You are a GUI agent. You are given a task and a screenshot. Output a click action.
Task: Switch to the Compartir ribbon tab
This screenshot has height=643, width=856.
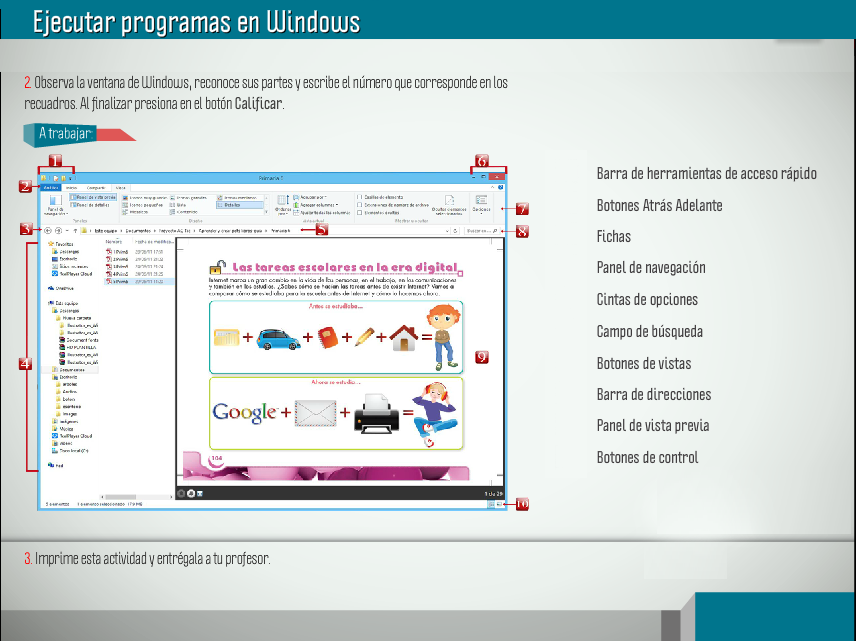96,187
